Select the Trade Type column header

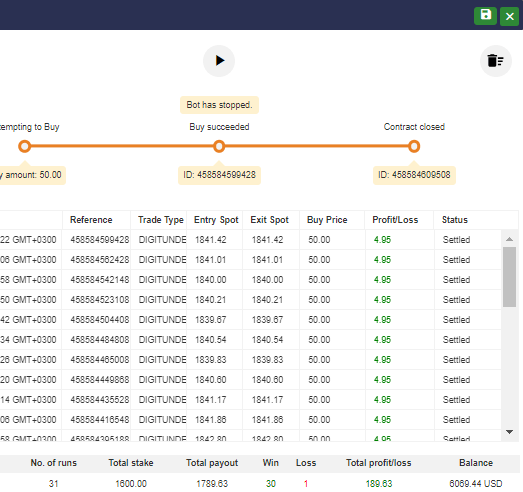pos(161,220)
